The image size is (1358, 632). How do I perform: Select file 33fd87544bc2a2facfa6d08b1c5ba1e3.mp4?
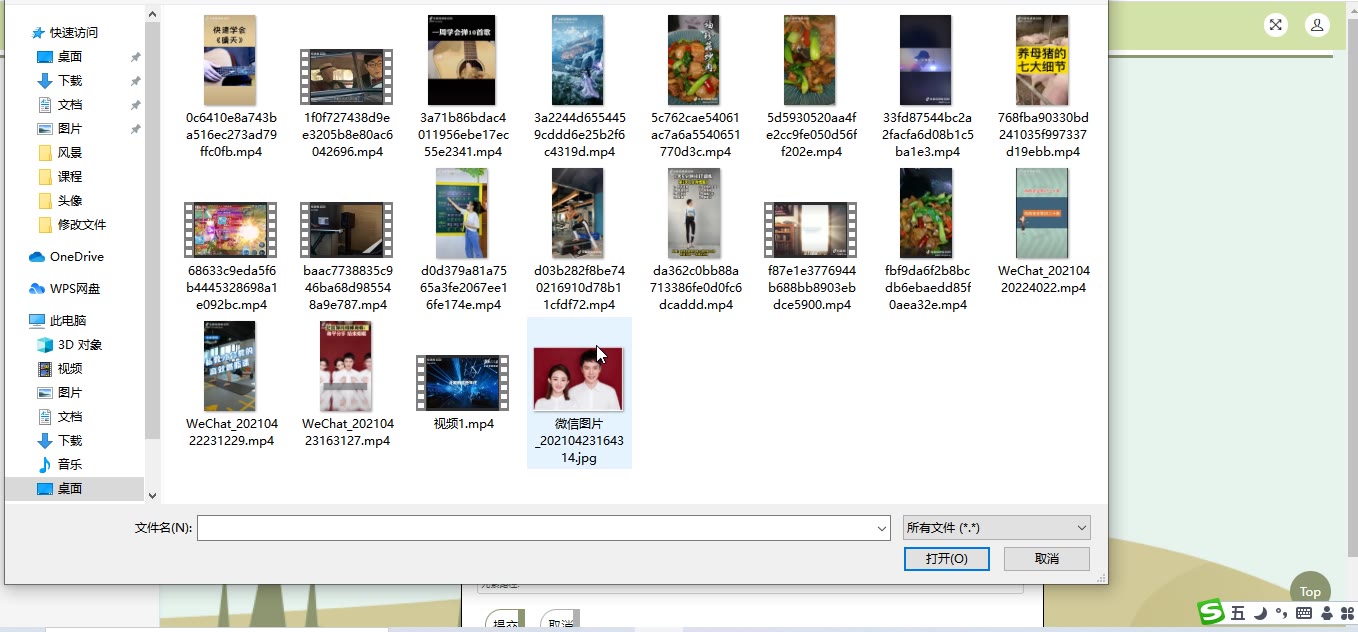(926, 87)
